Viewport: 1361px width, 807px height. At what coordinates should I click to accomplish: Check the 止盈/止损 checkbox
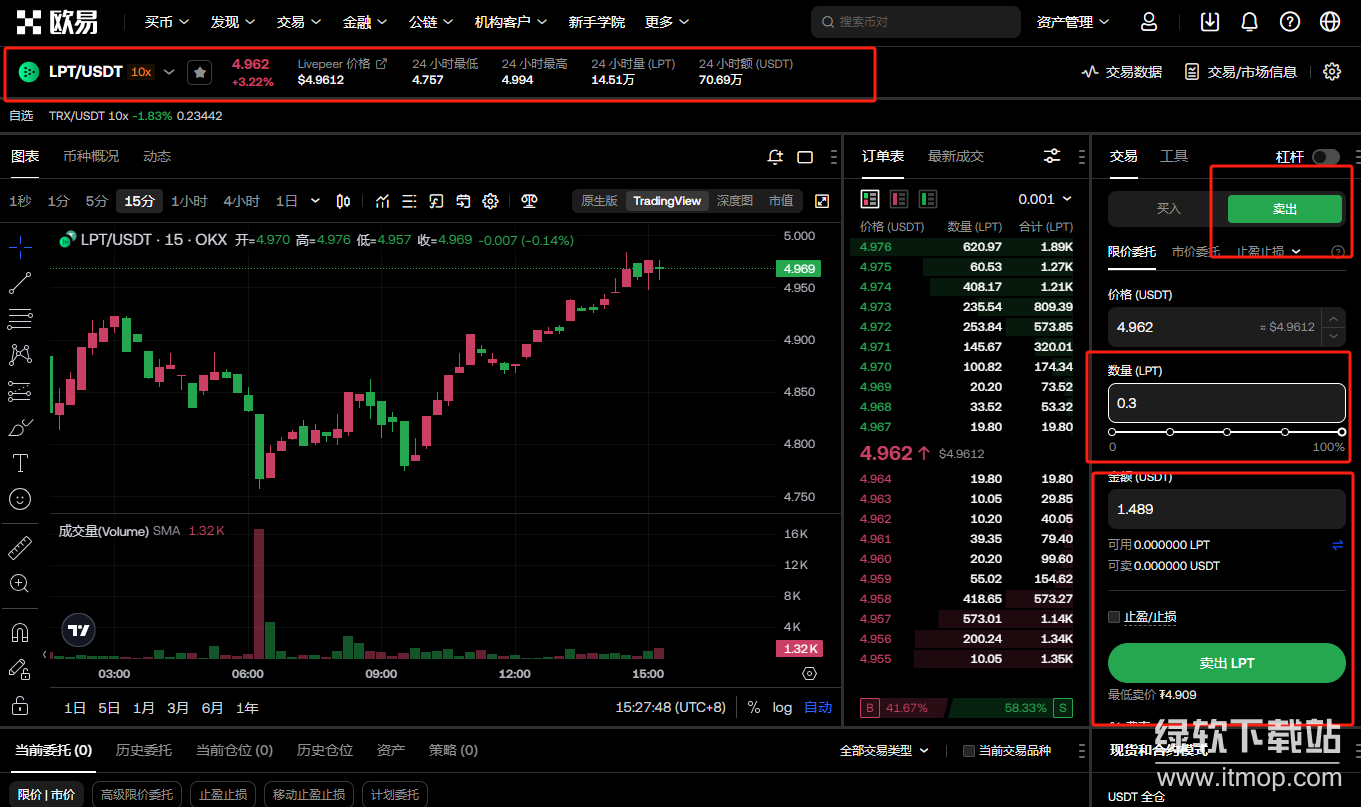click(x=1114, y=617)
